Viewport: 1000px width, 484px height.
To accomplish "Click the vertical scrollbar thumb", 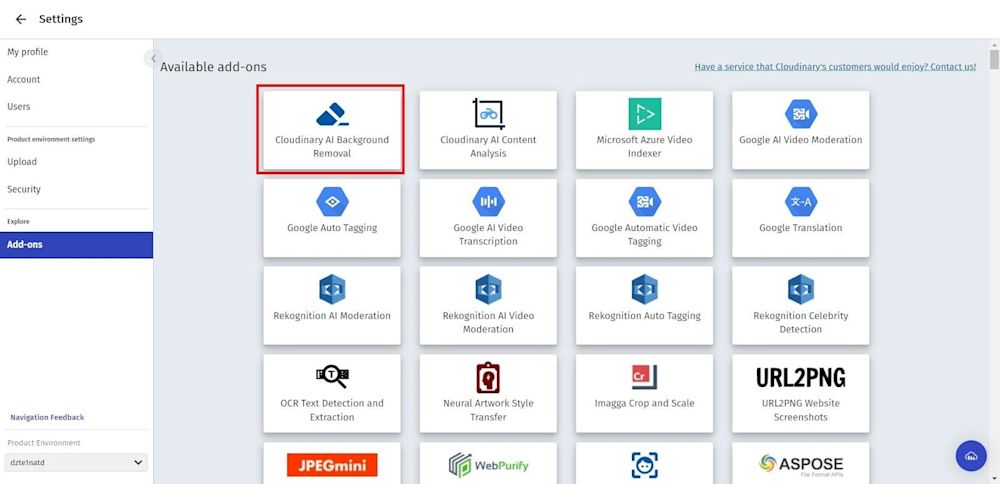I will [994, 59].
